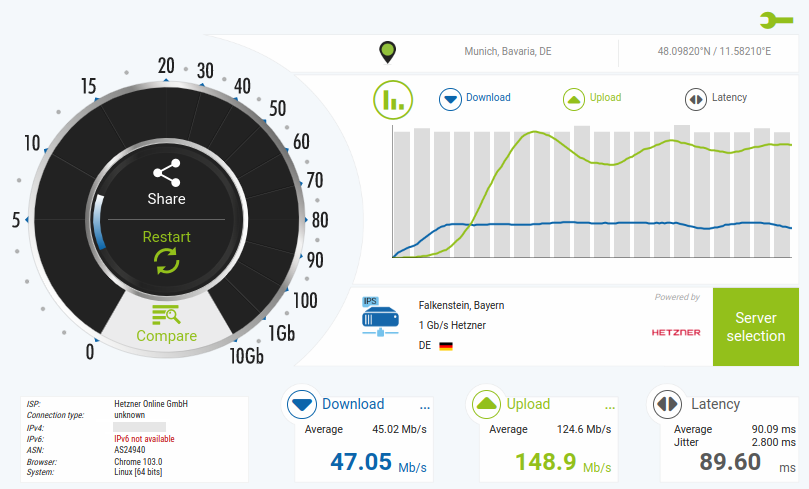Expand Download panel via three dots
This screenshot has width=809, height=489.
(424, 406)
